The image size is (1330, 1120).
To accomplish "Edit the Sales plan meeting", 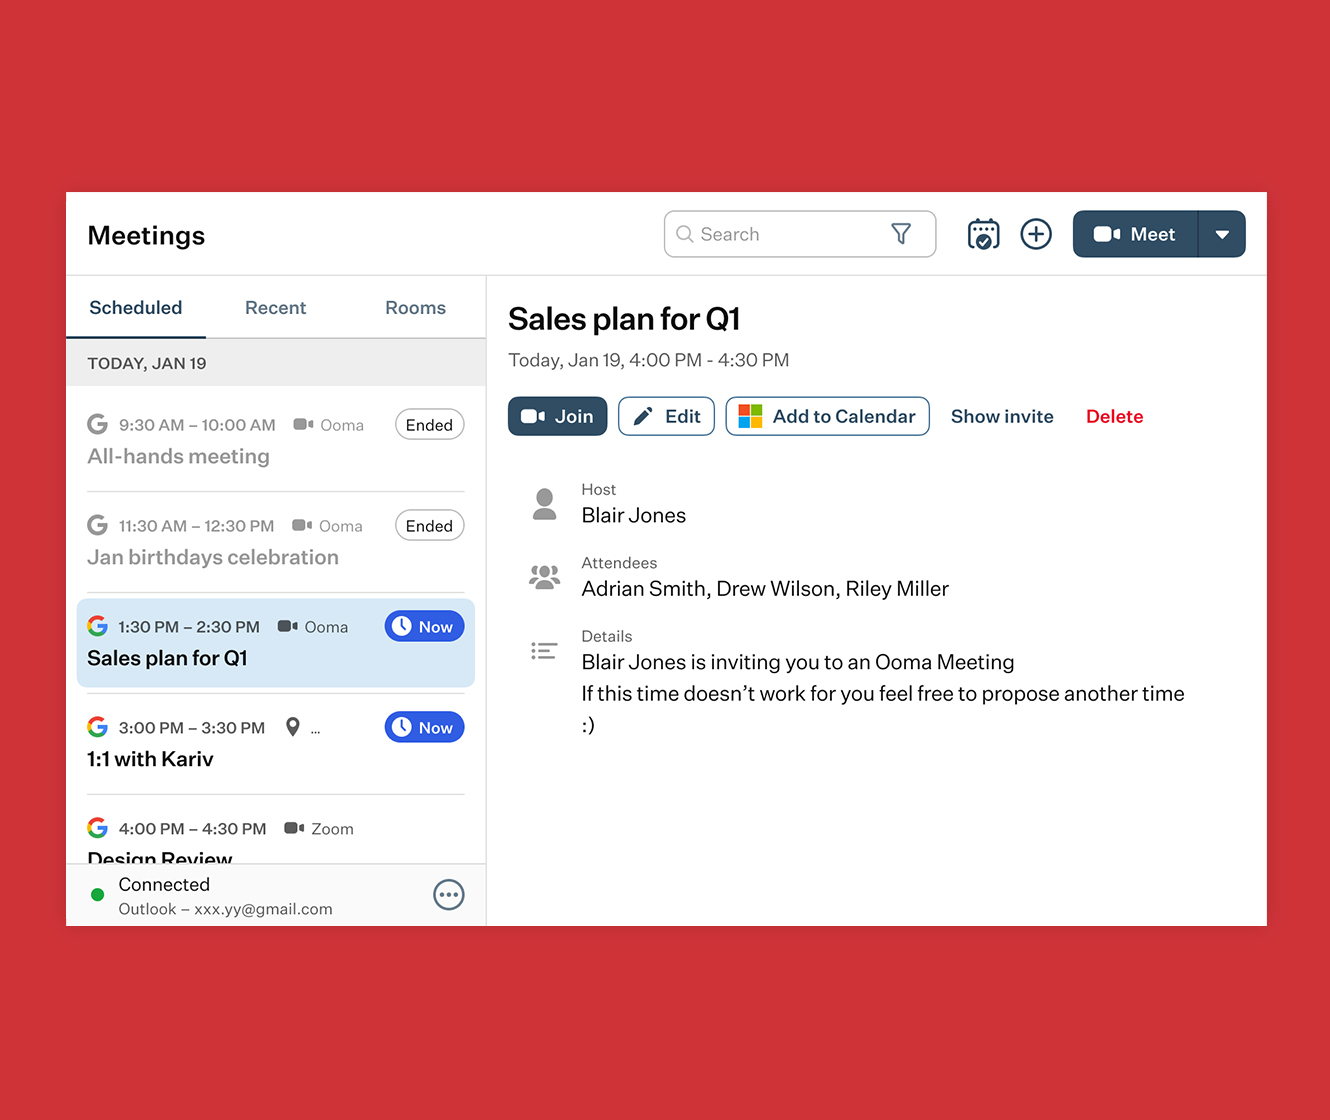I will (666, 417).
